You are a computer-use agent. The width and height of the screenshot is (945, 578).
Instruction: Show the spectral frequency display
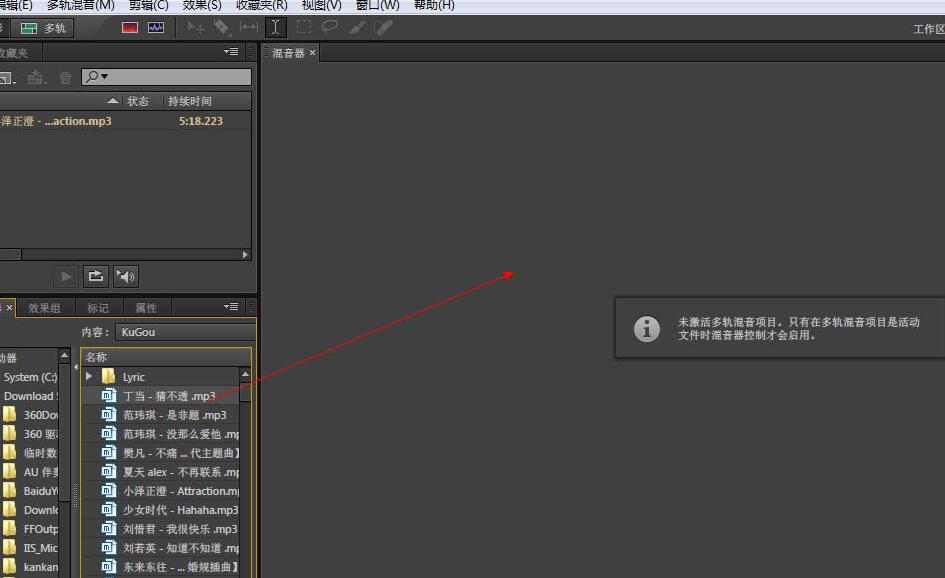(130, 28)
